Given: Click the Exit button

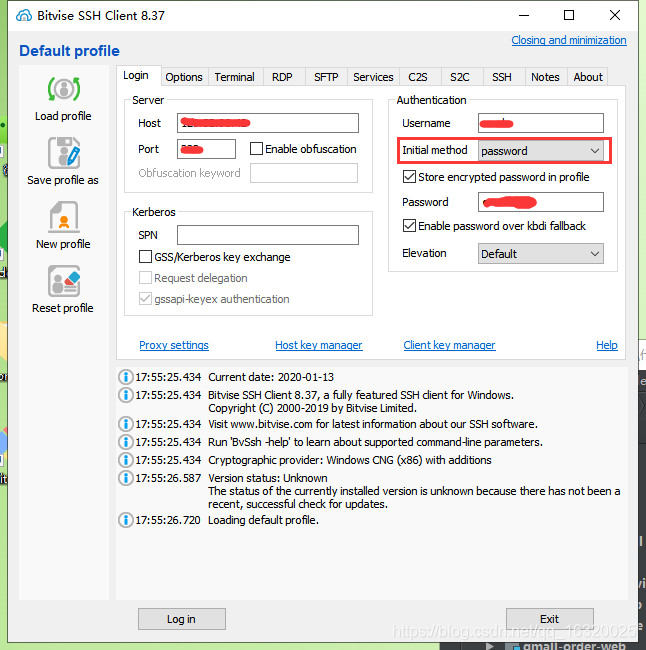Looking at the screenshot, I should coord(549,619).
